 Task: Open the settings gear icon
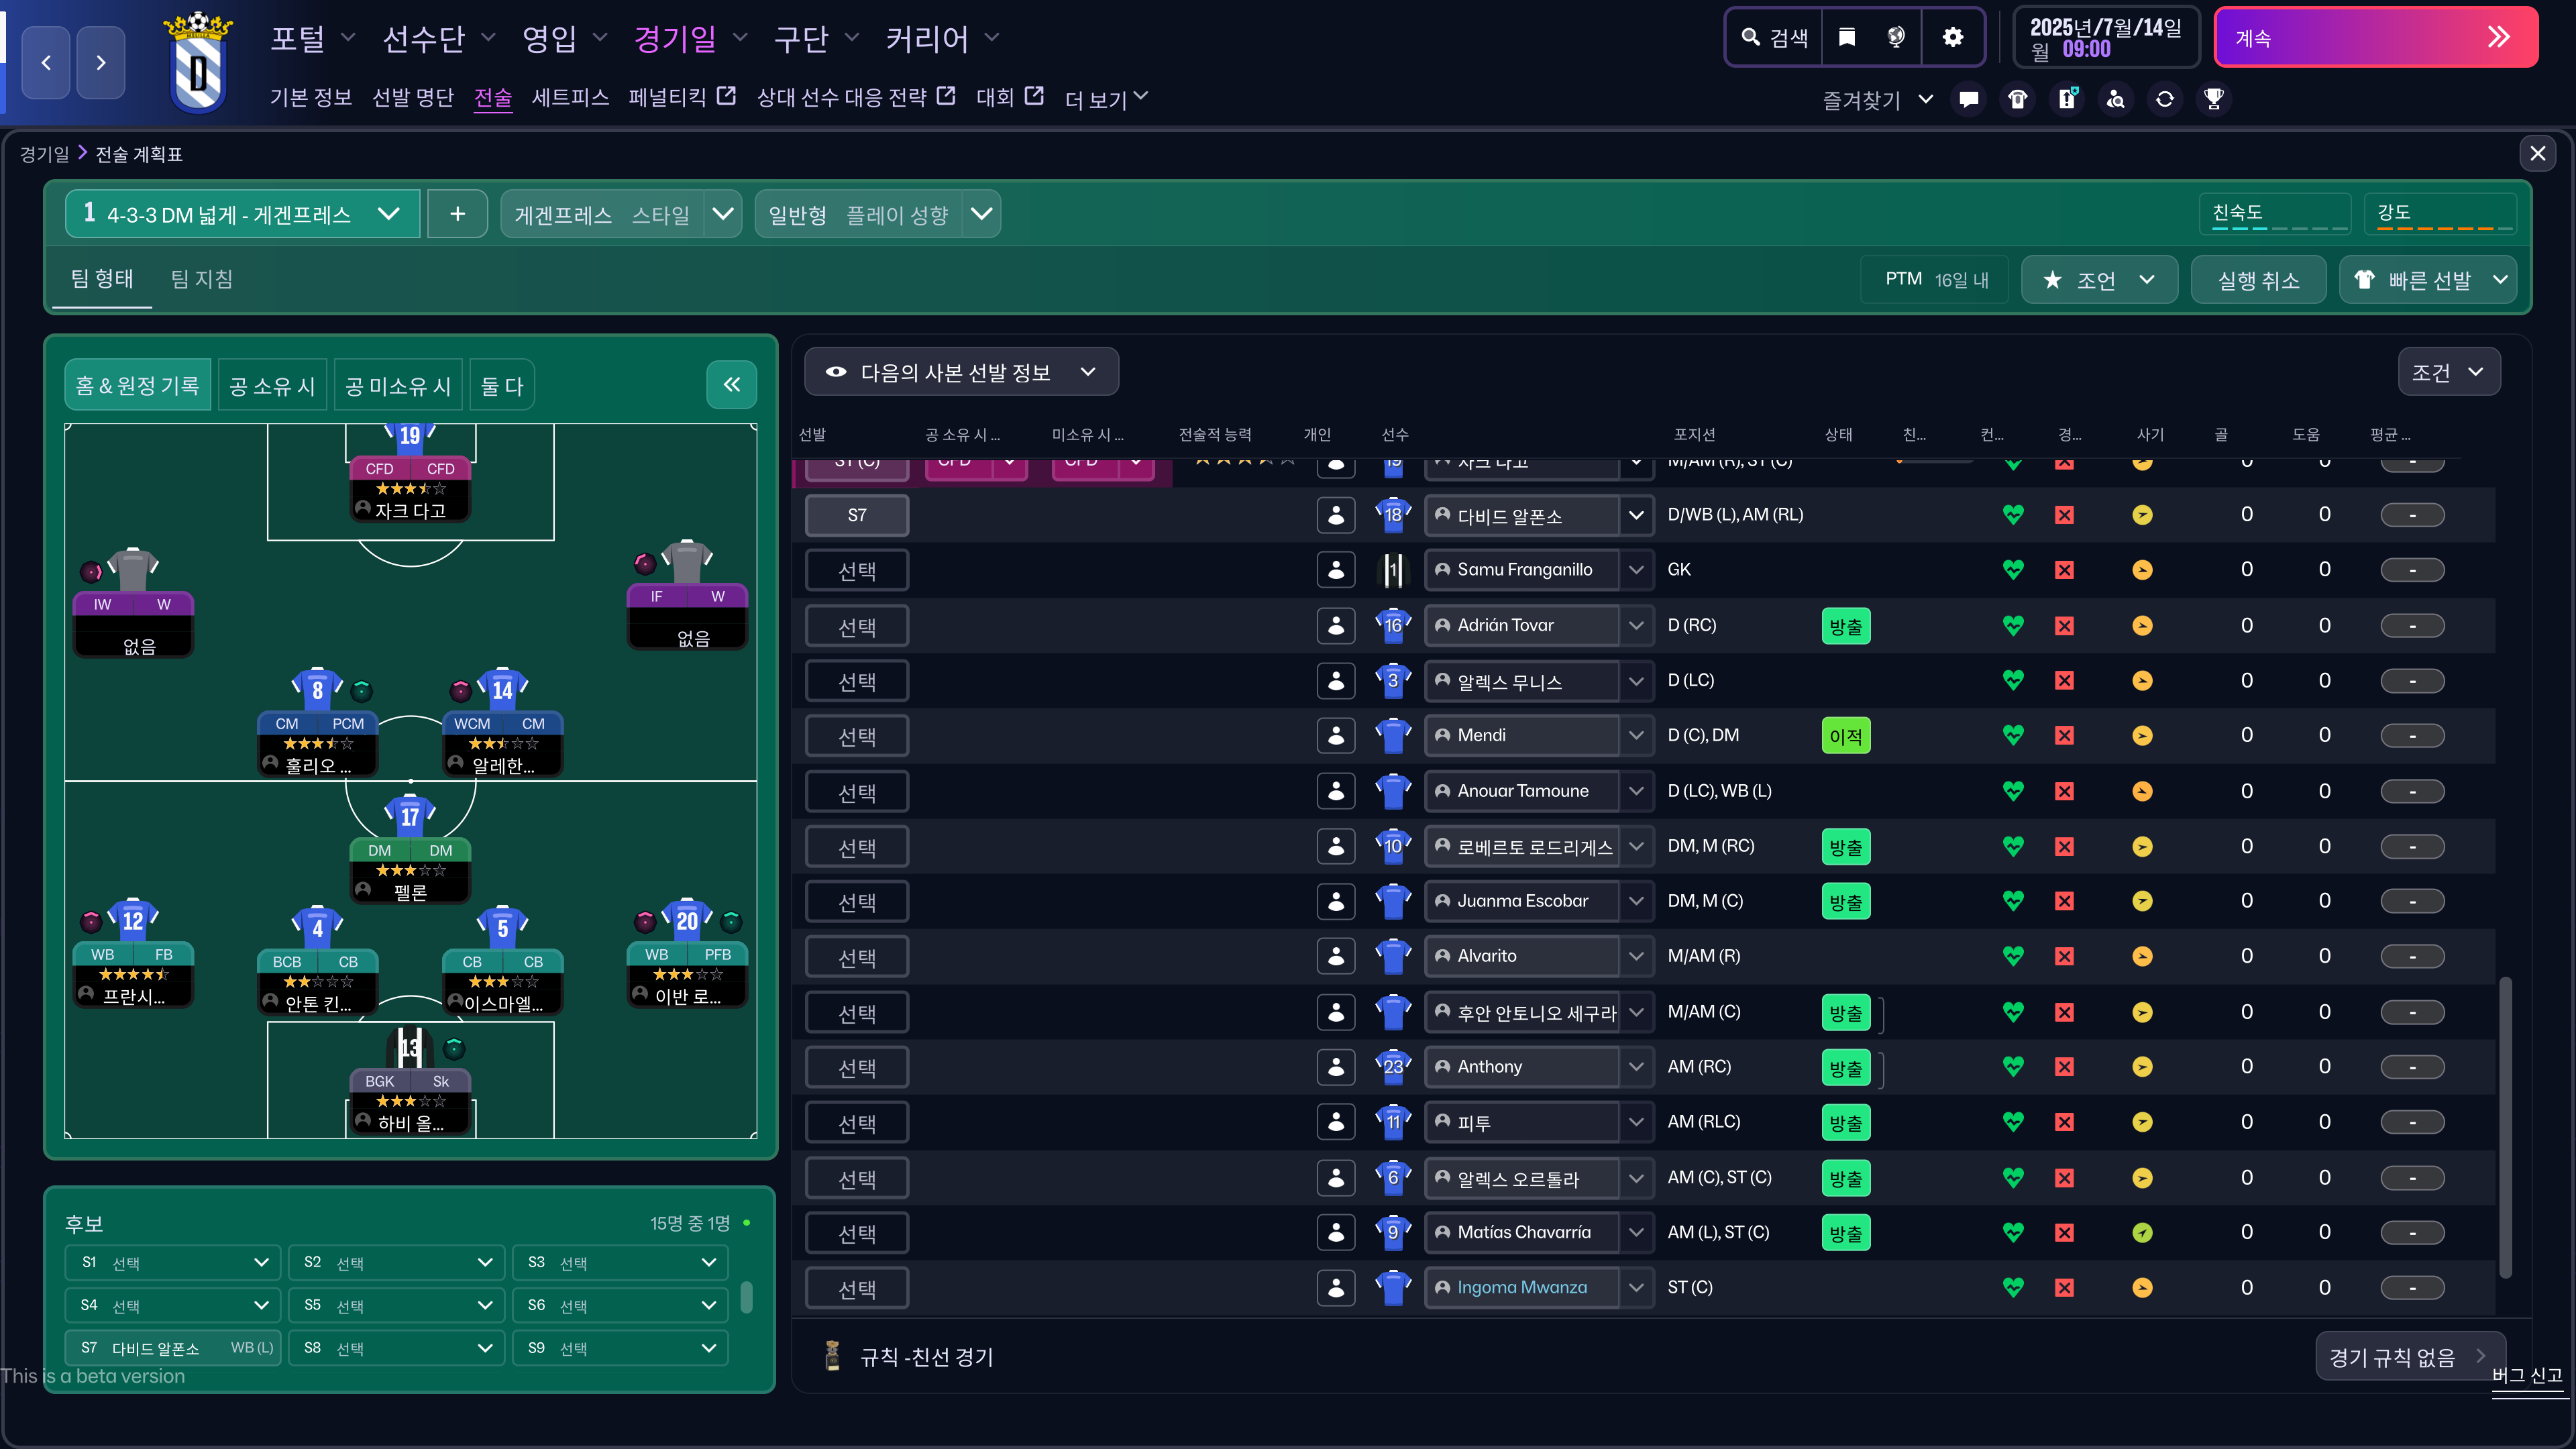coord(1952,38)
